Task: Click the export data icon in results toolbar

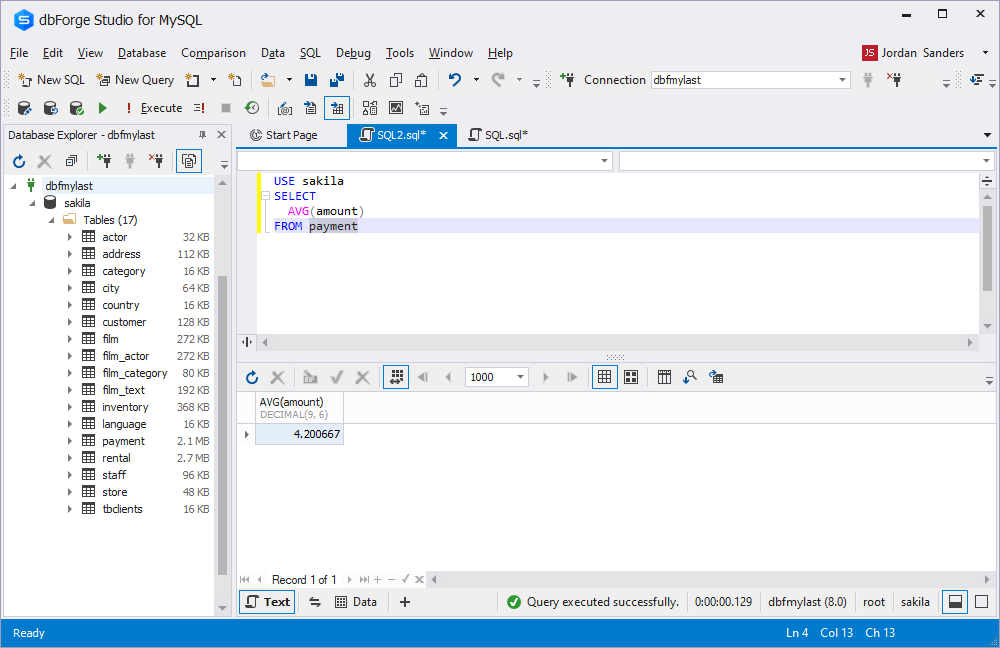Action: coord(716,377)
